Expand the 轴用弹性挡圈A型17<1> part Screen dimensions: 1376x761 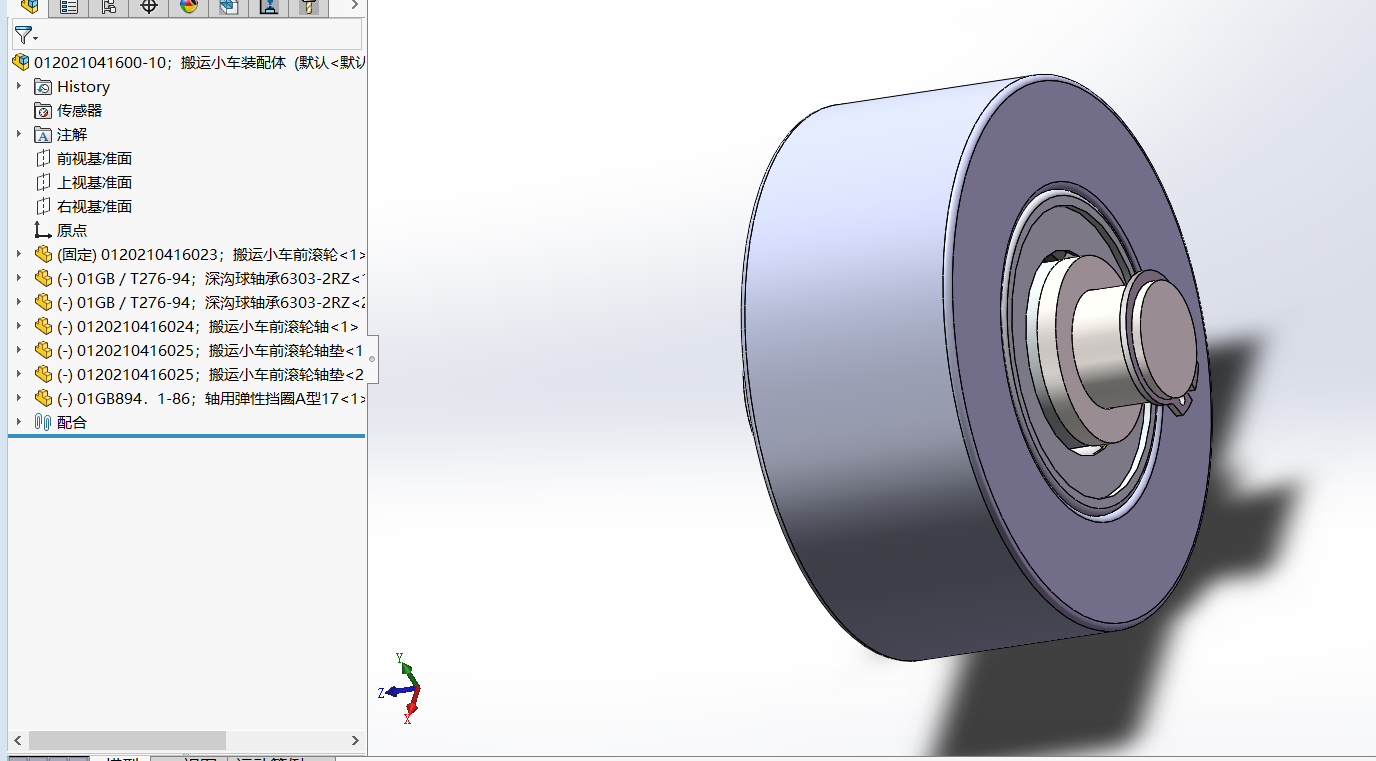pyautogui.click(x=18, y=398)
